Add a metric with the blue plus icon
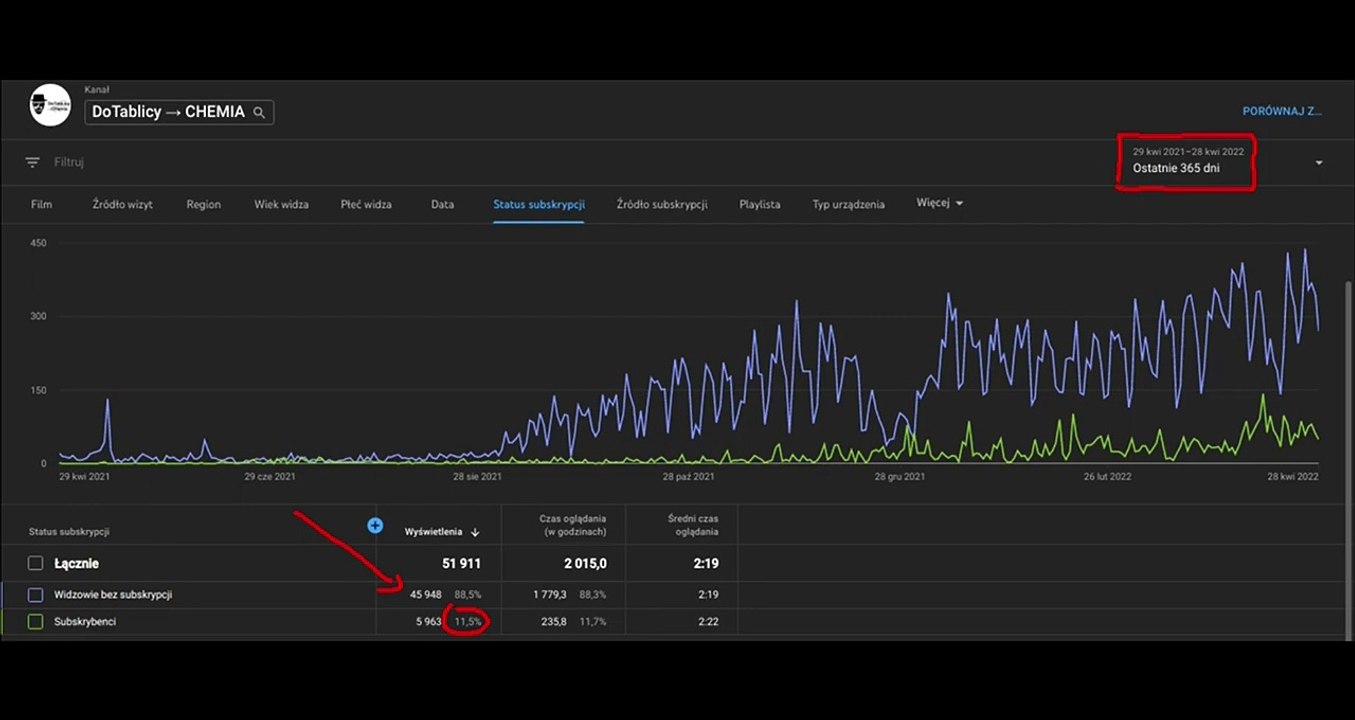The image size is (1355, 720). pyautogui.click(x=375, y=525)
